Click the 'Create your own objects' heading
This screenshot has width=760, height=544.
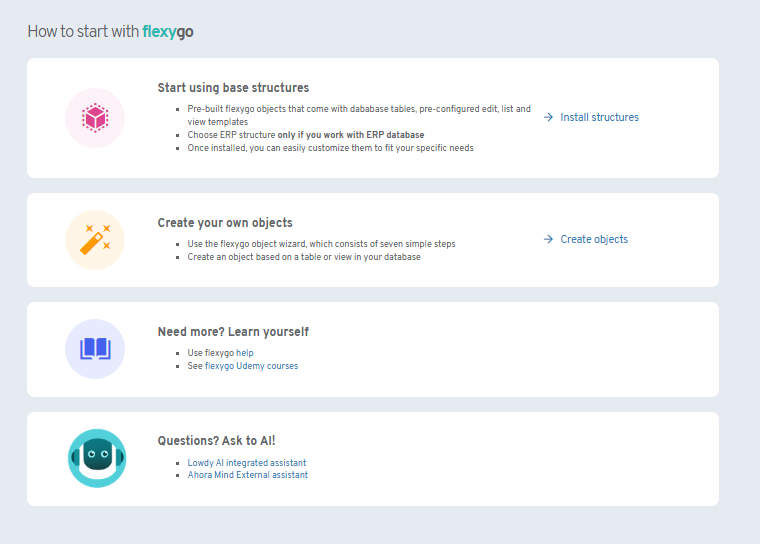tap(225, 223)
